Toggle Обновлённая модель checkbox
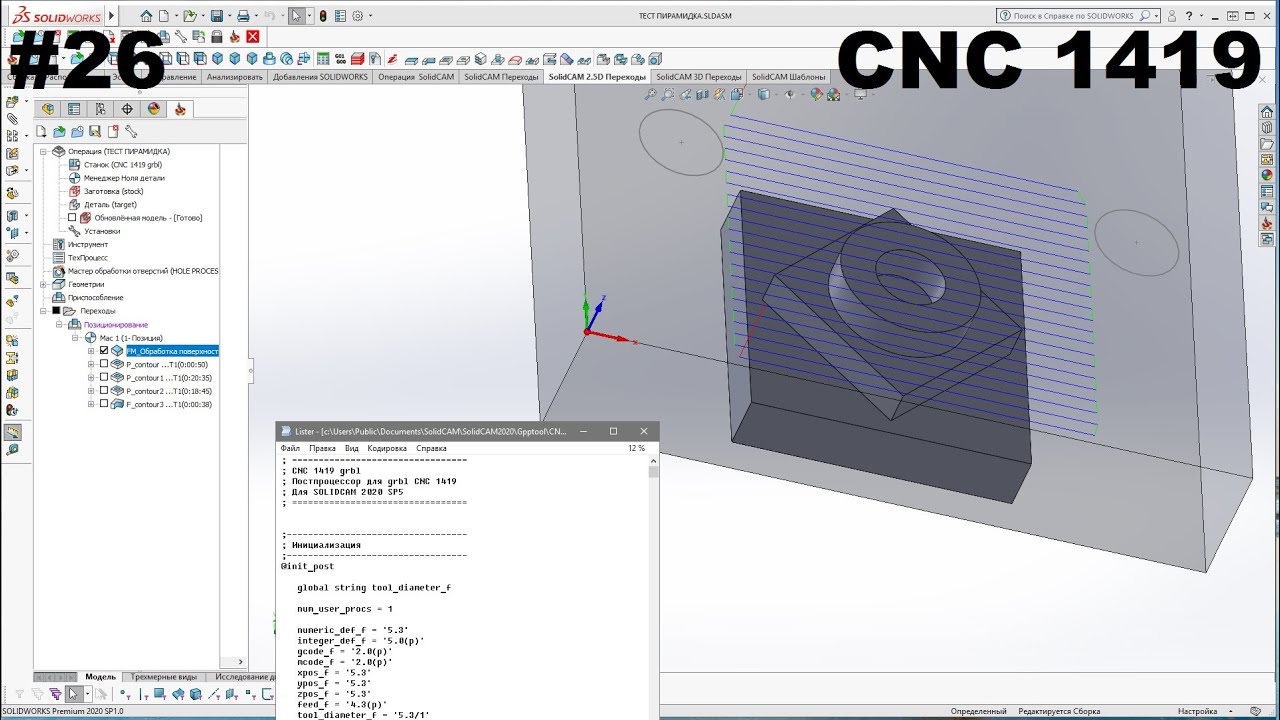Image resolution: width=1280 pixels, height=720 pixels. click(72, 218)
